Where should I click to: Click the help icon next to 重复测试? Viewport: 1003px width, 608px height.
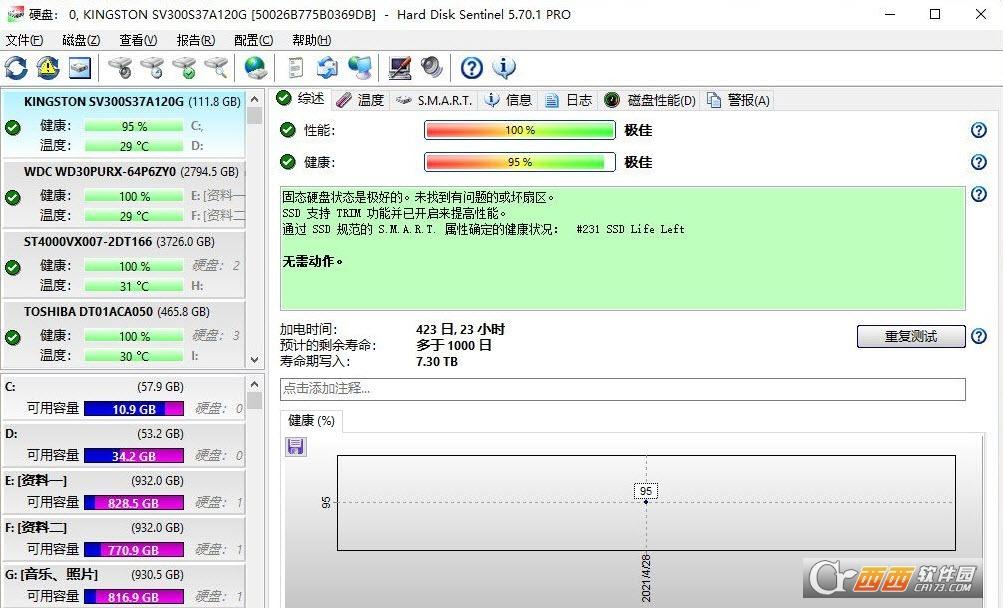click(979, 336)
